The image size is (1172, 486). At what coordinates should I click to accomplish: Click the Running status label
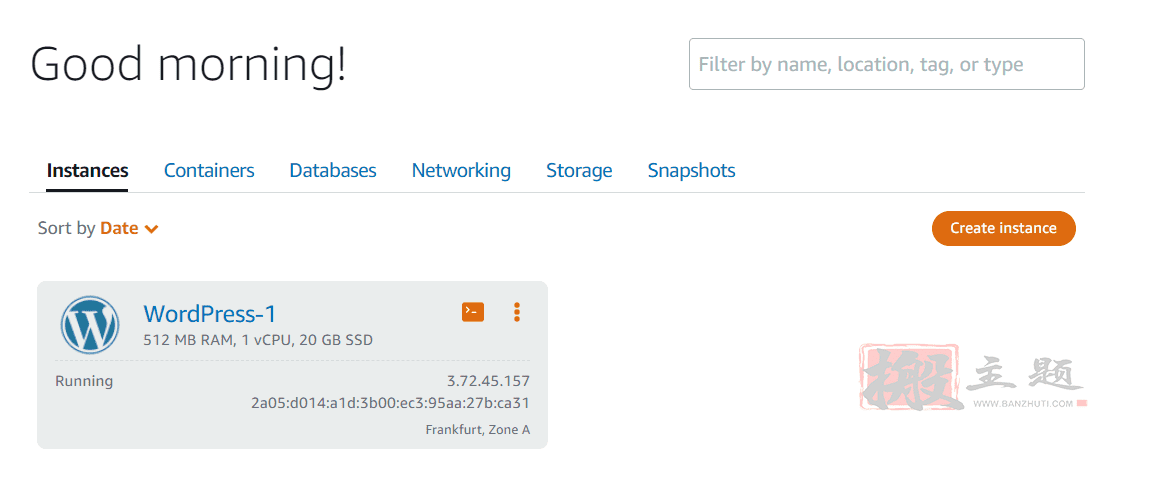[x=84, y=381]
